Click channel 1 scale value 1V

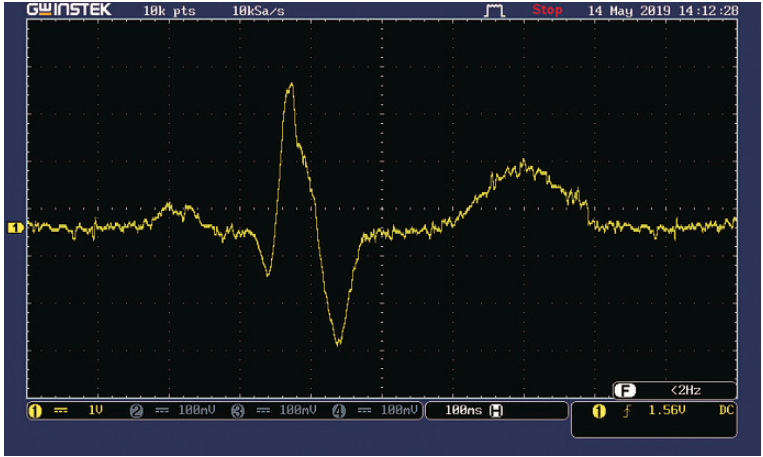click(x=95, y=410)
